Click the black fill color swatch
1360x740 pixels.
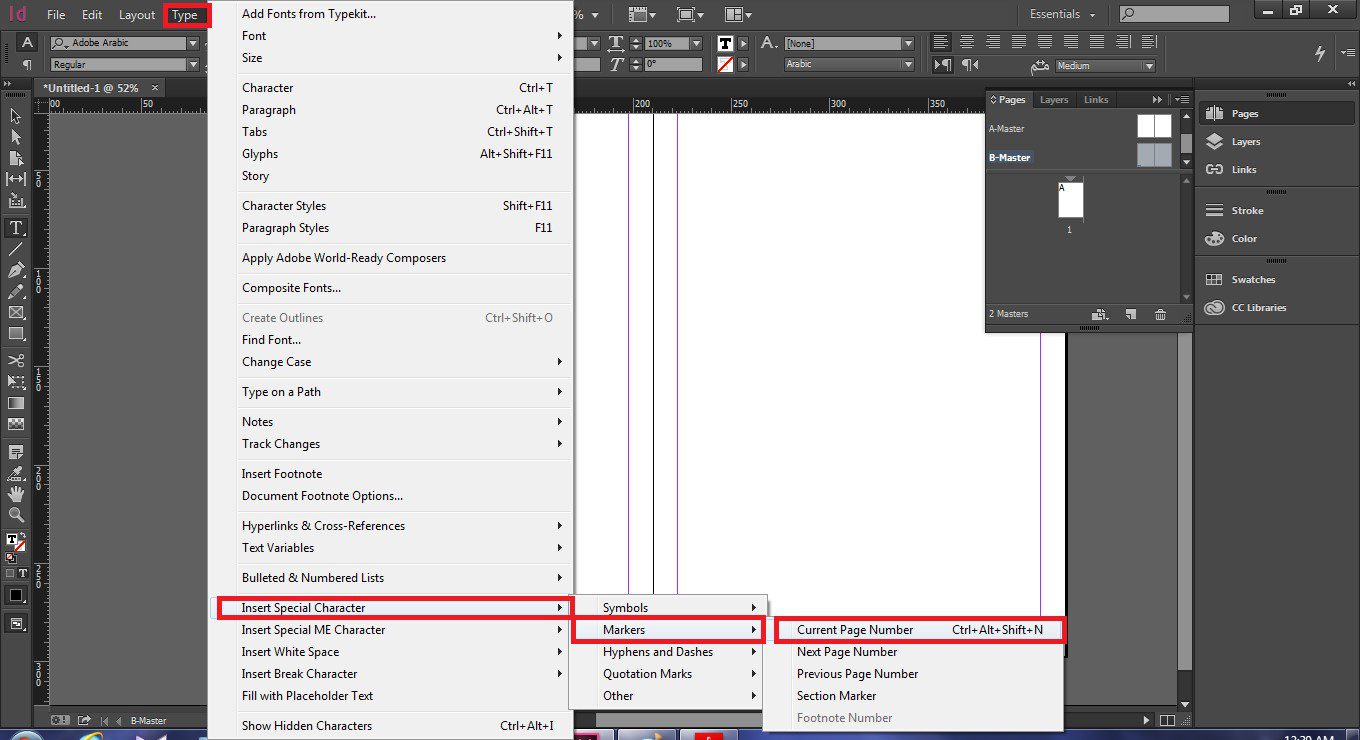[15, 595]
